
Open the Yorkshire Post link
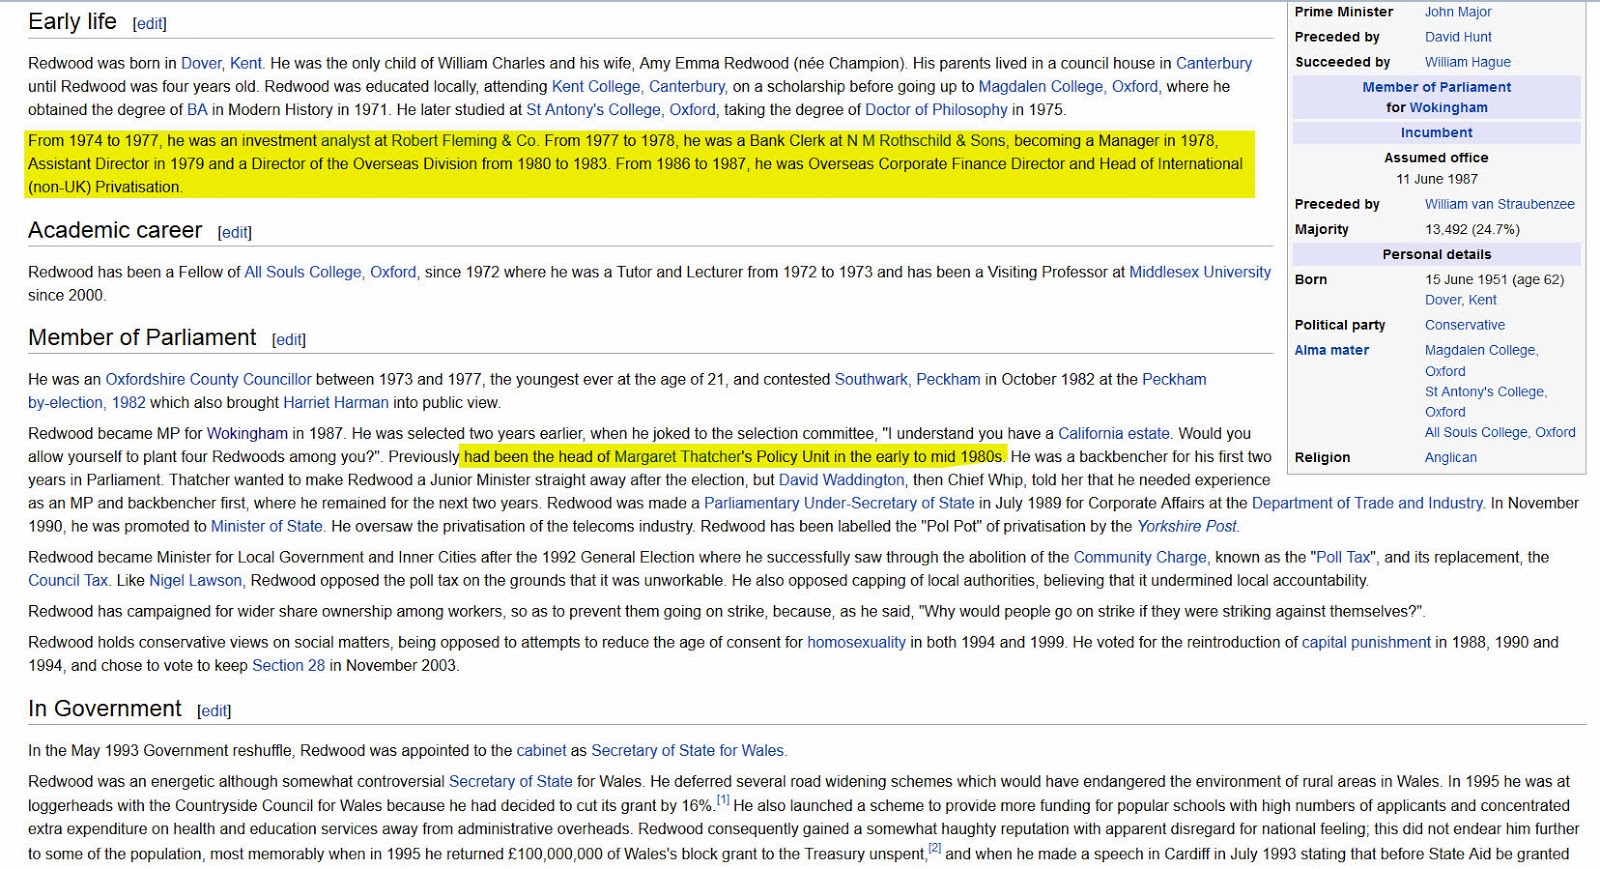(1187, 526)
